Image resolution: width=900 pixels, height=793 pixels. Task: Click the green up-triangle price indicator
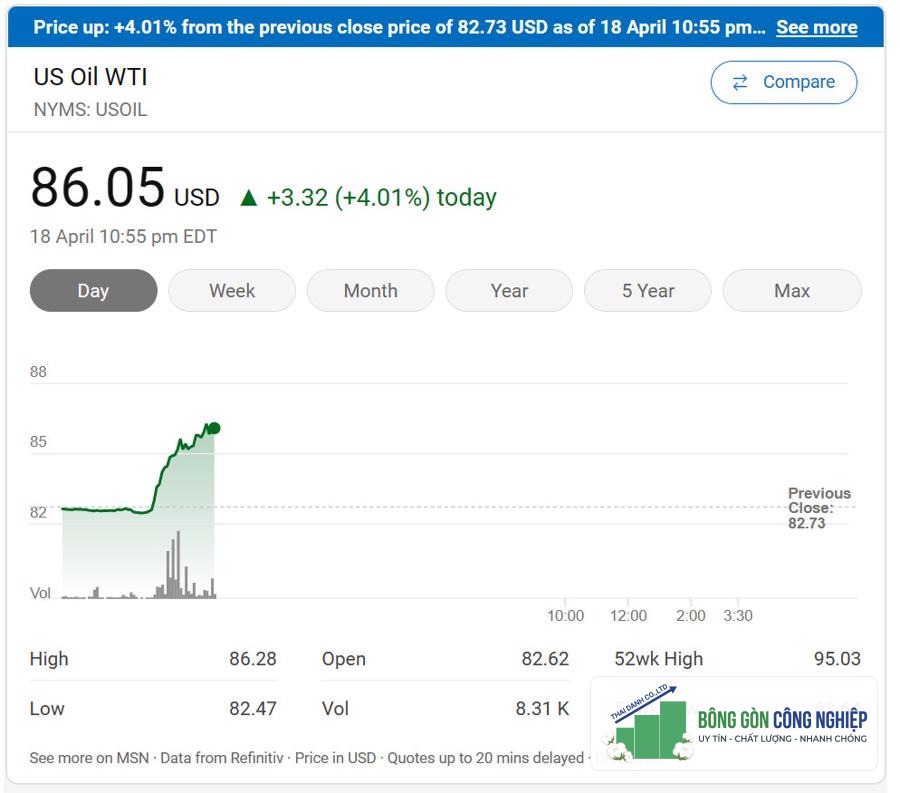(249, 198)
